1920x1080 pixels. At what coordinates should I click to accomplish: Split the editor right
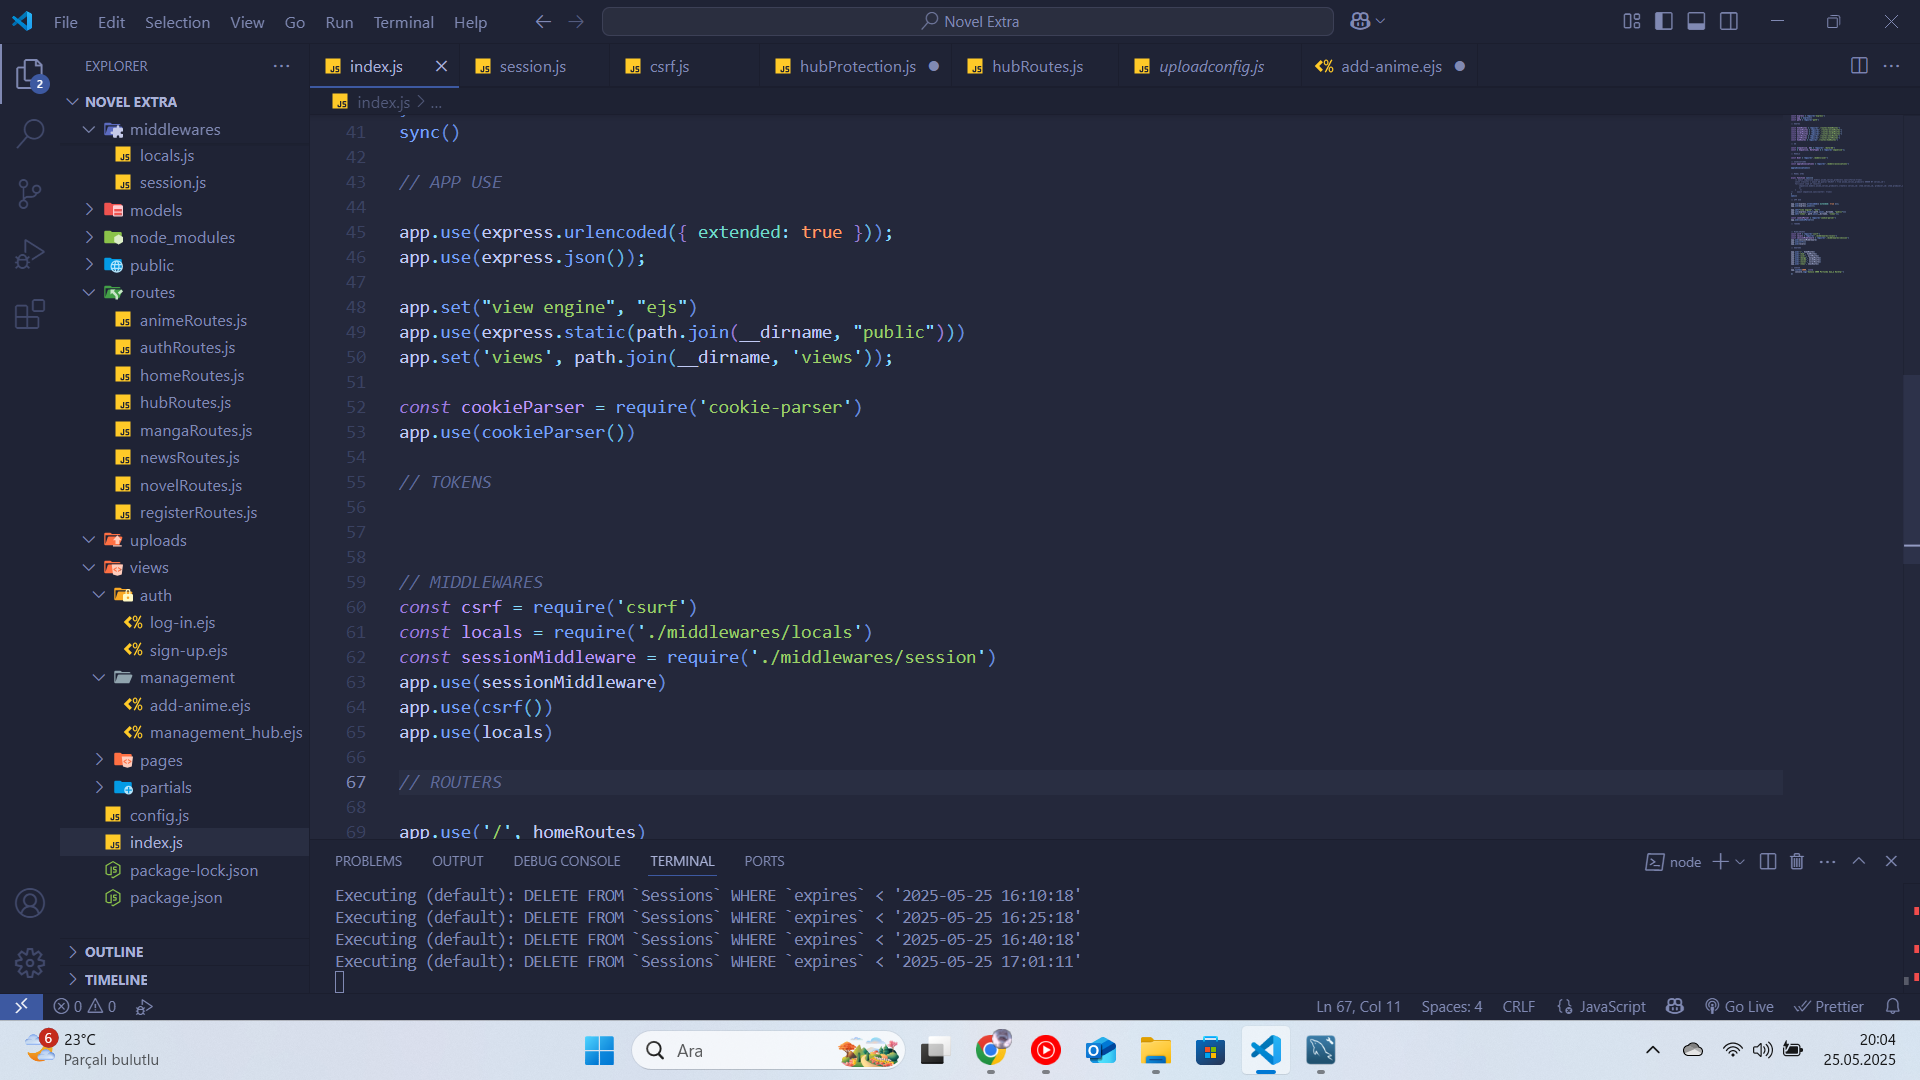[1859, 66]
